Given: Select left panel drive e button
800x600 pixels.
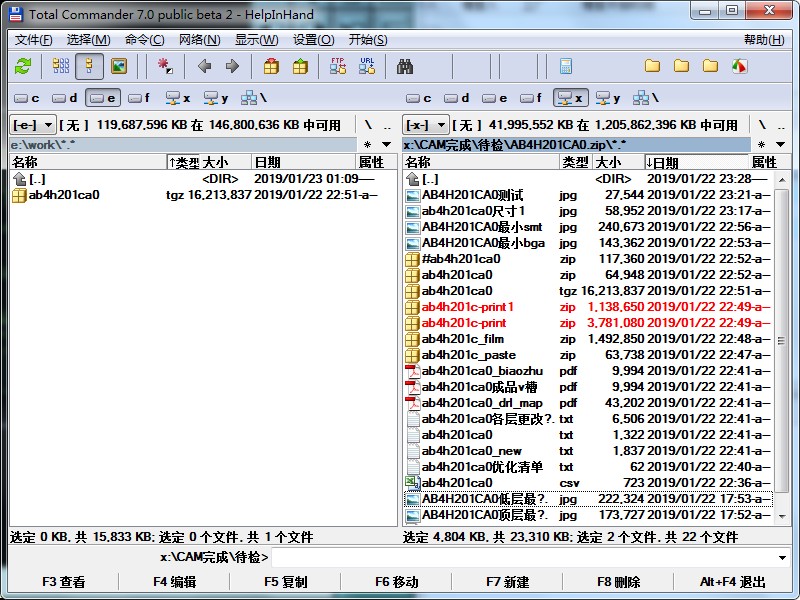Looking at the screenshot, I should [x=103, y=98].
